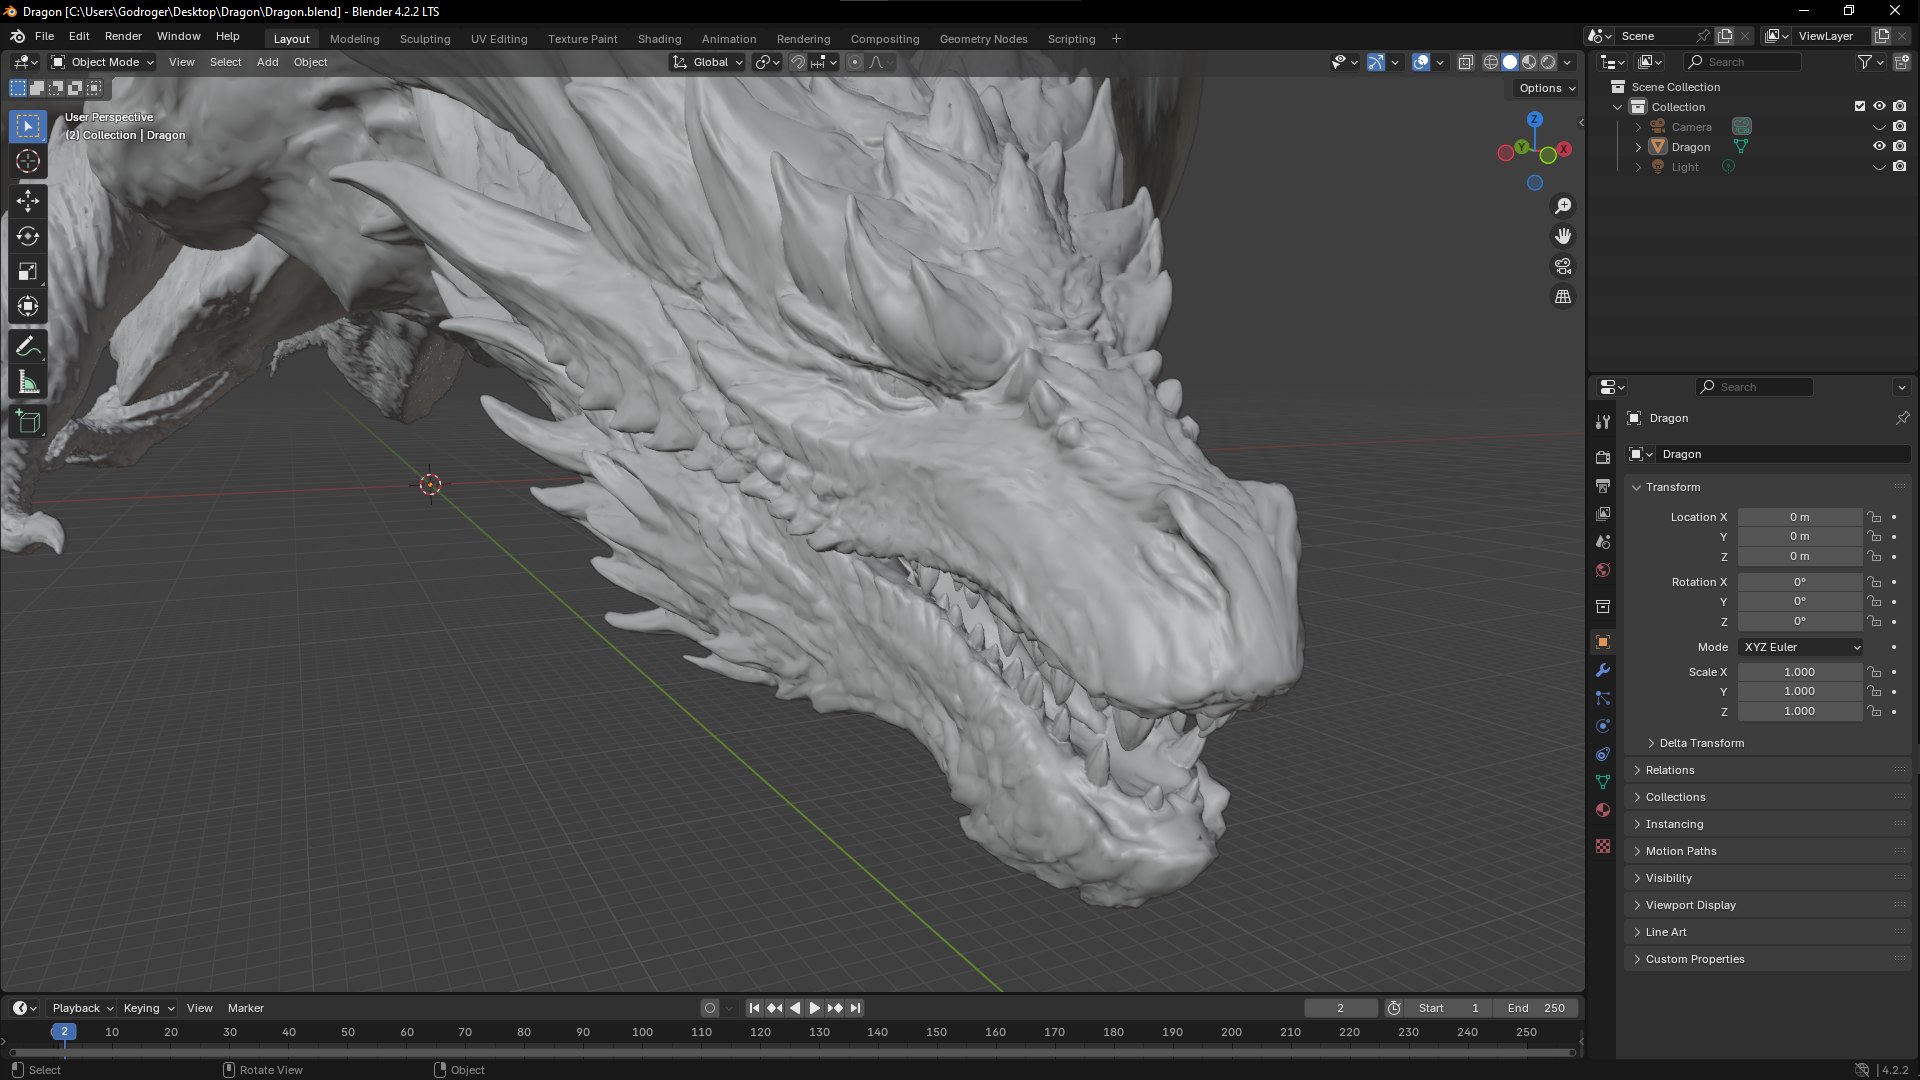Open the File menu

pyautogui.click(x=44, y=36)
